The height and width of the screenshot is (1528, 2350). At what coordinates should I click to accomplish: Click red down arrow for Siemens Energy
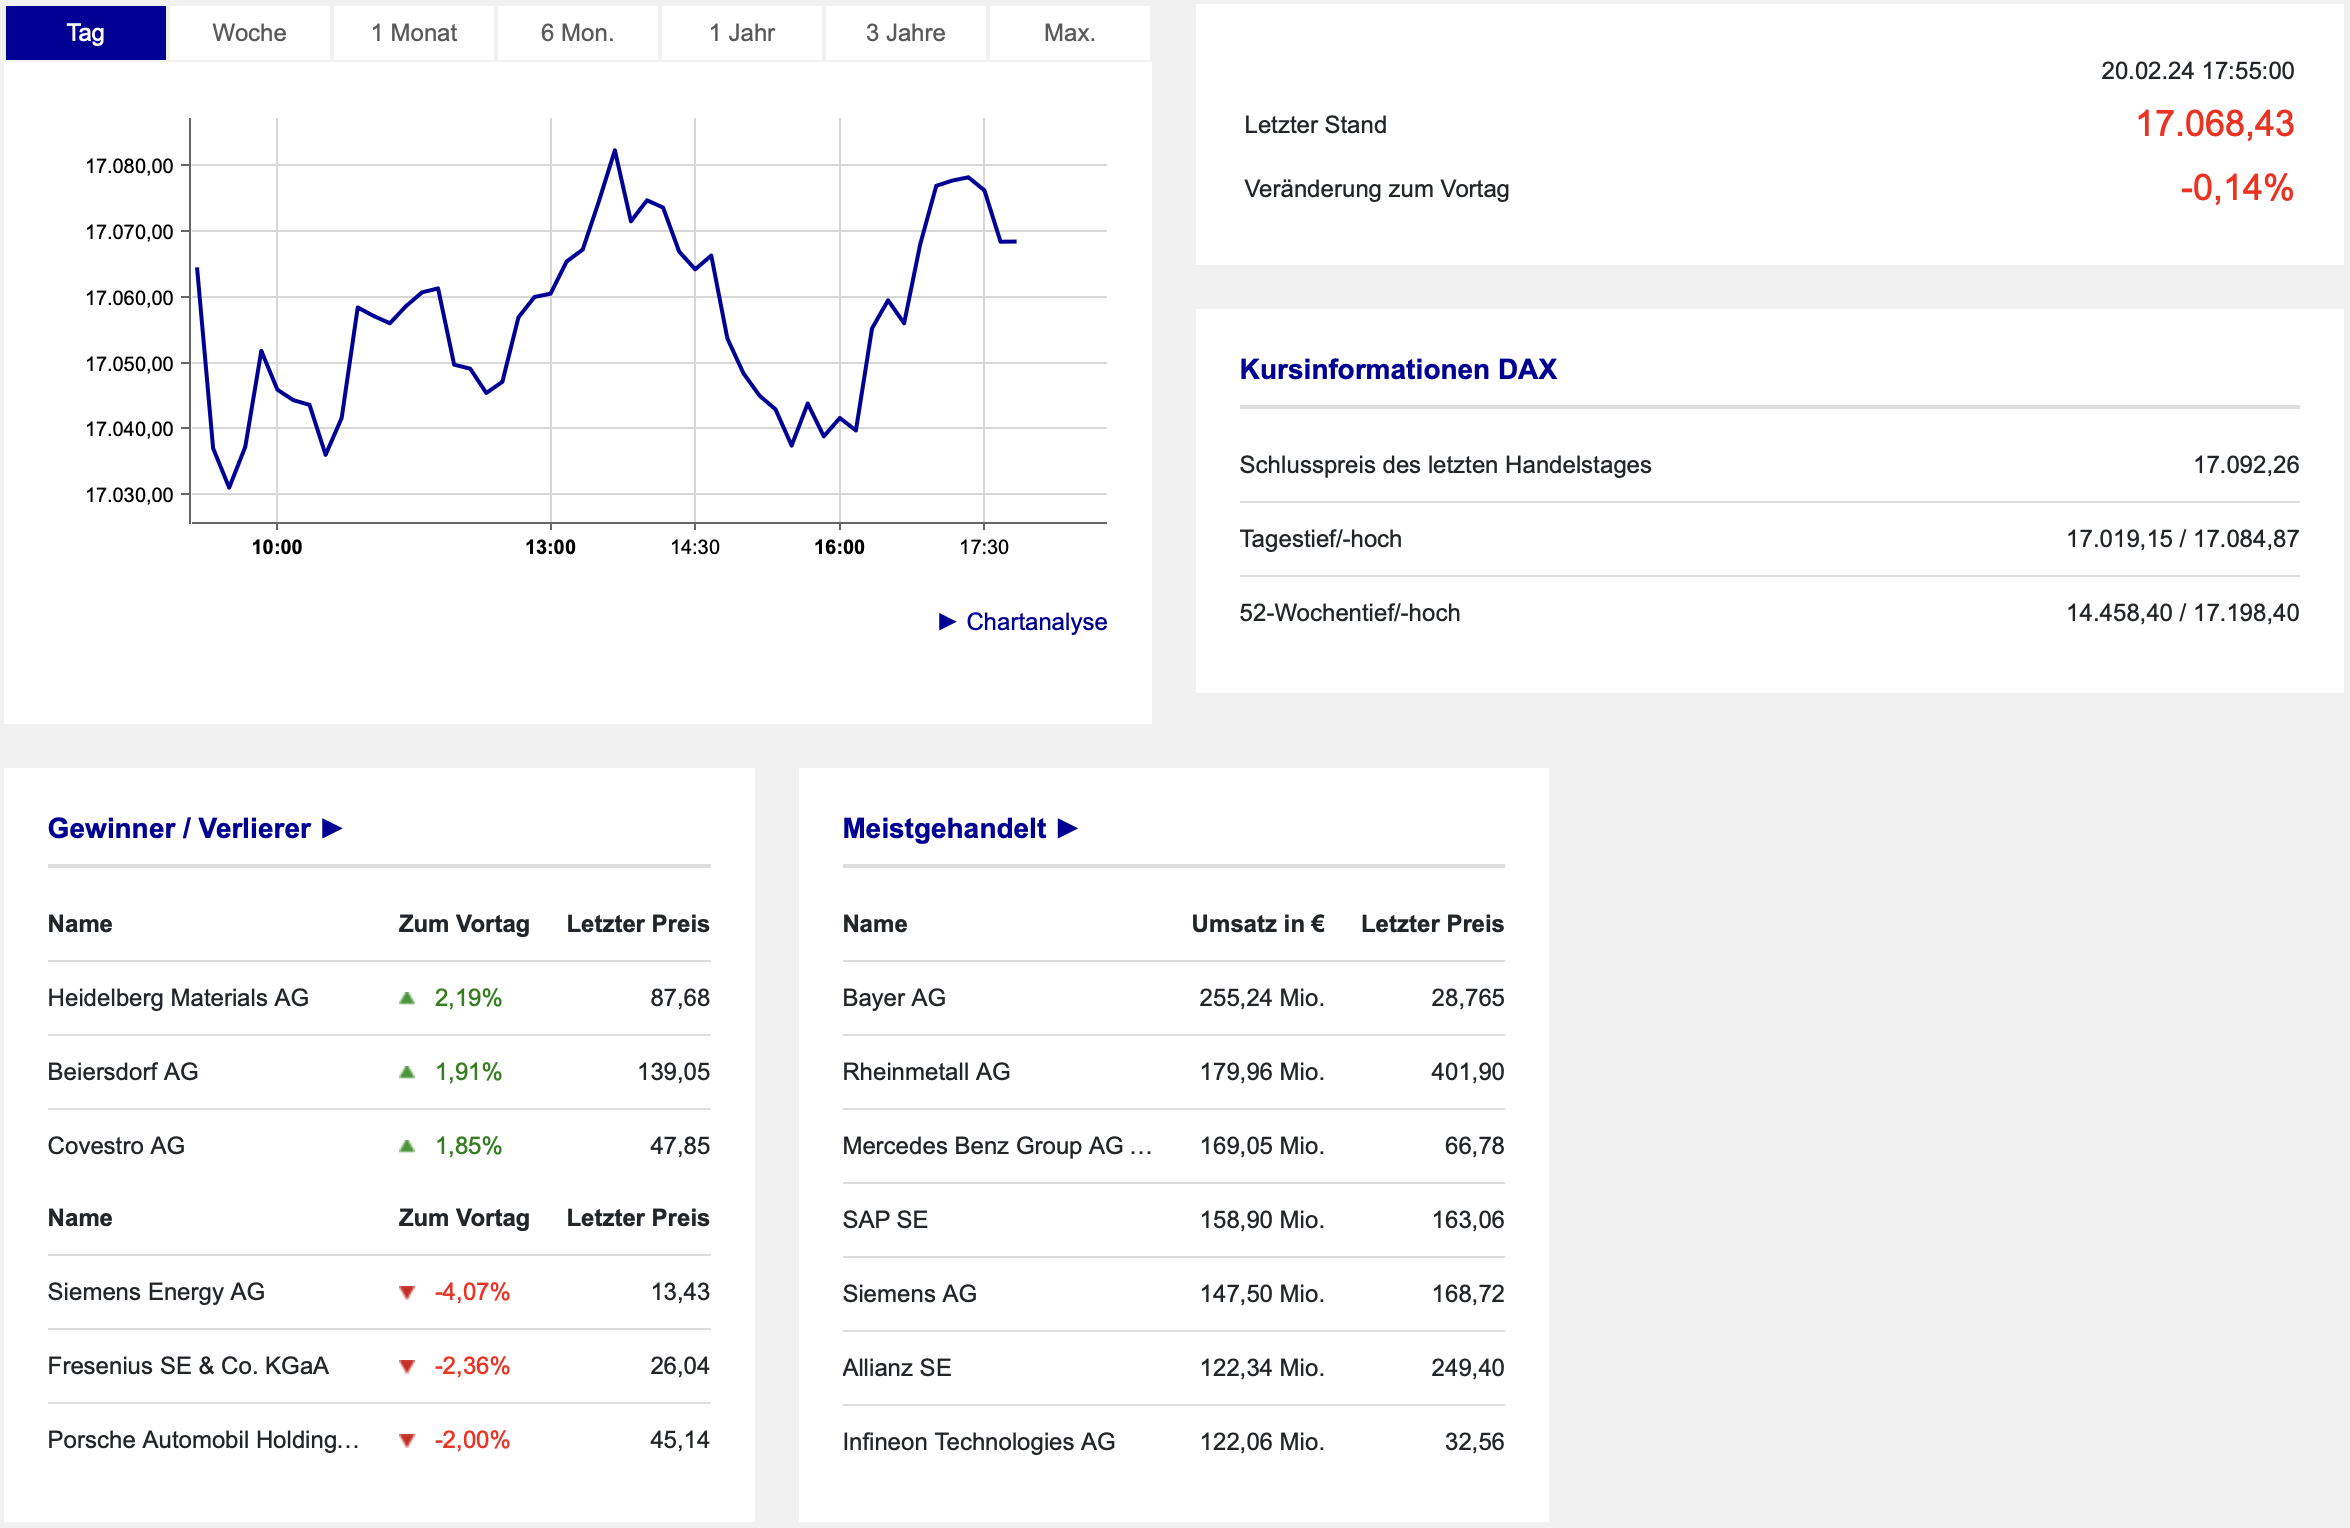(407, 1292)
